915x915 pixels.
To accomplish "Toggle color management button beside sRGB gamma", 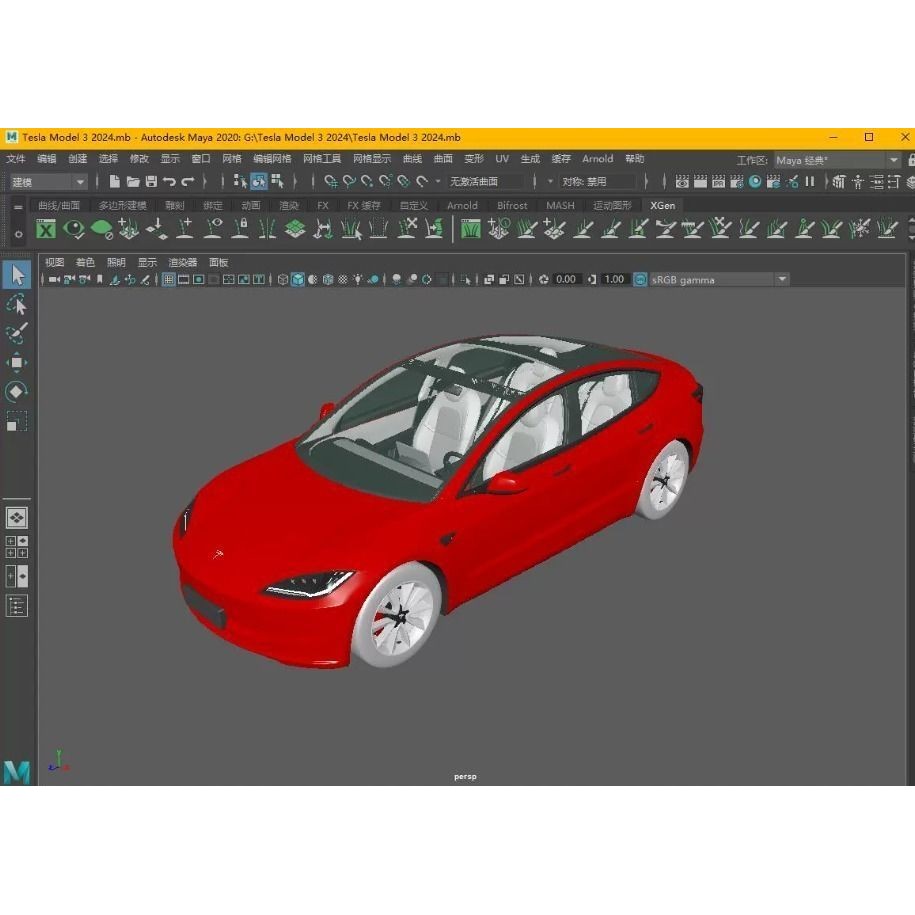I will pyautogui.click(x=640, y=280).
